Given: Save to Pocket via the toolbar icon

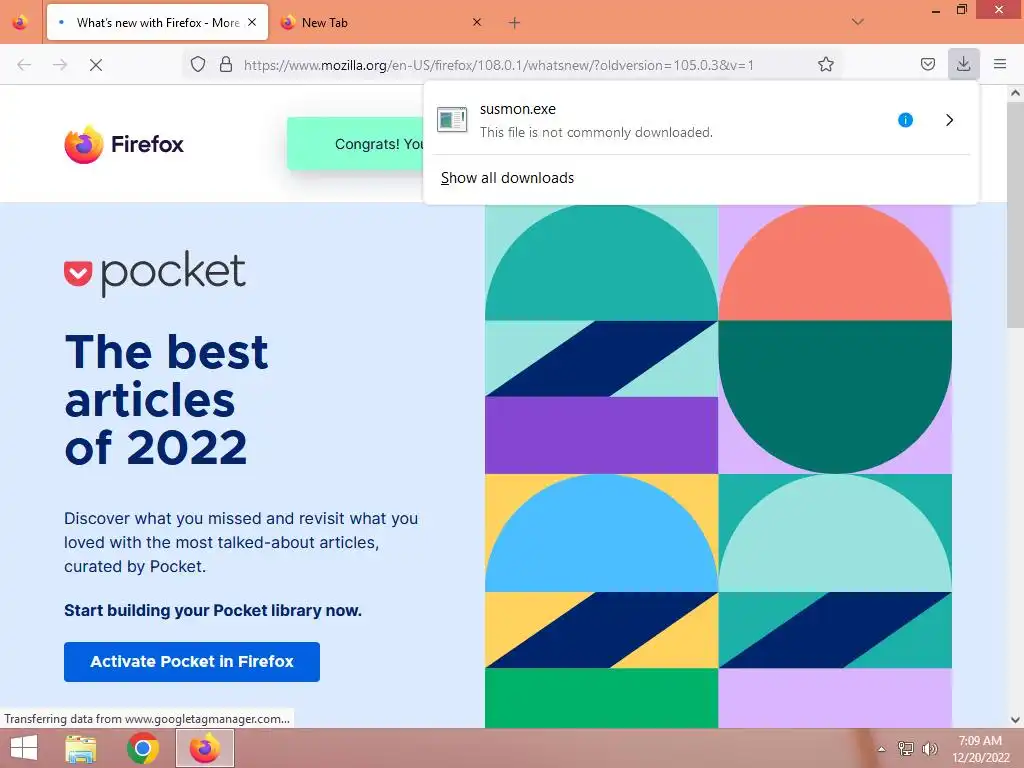Looking at the screenshot, I should (x=927, y=64).
